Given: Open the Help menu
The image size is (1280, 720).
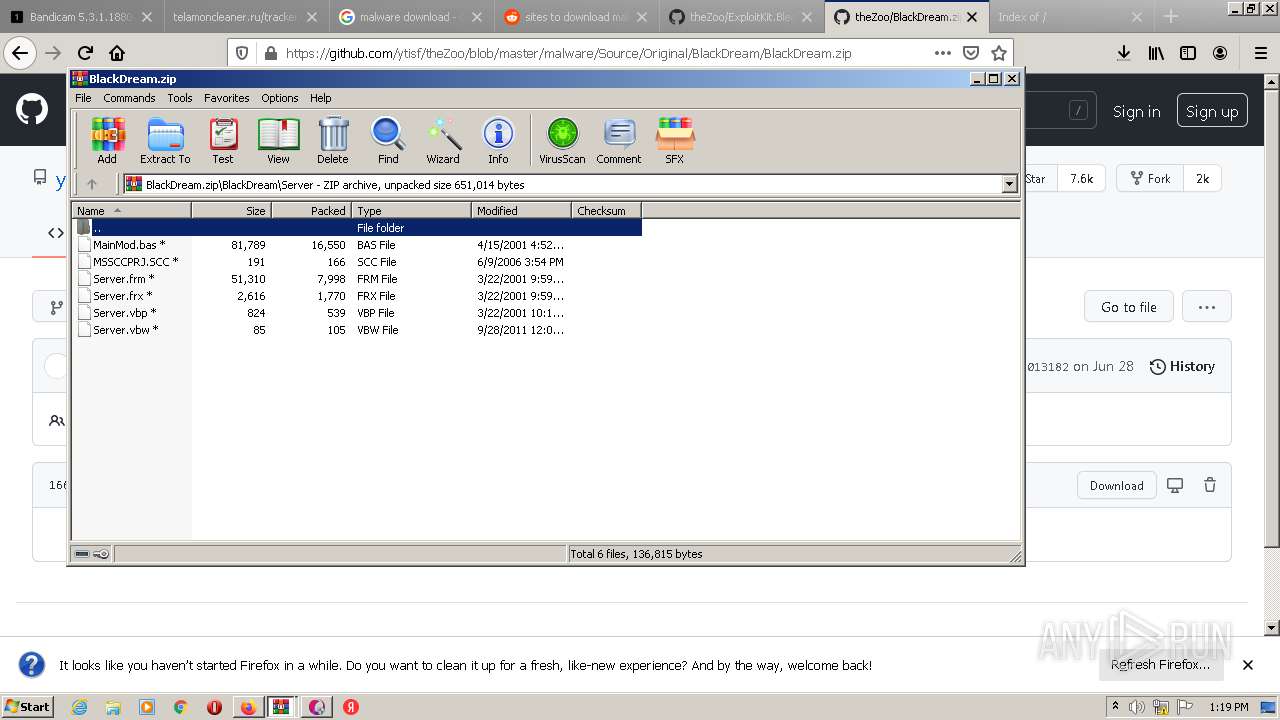Looking at the screenshot, I should [320, 98].
